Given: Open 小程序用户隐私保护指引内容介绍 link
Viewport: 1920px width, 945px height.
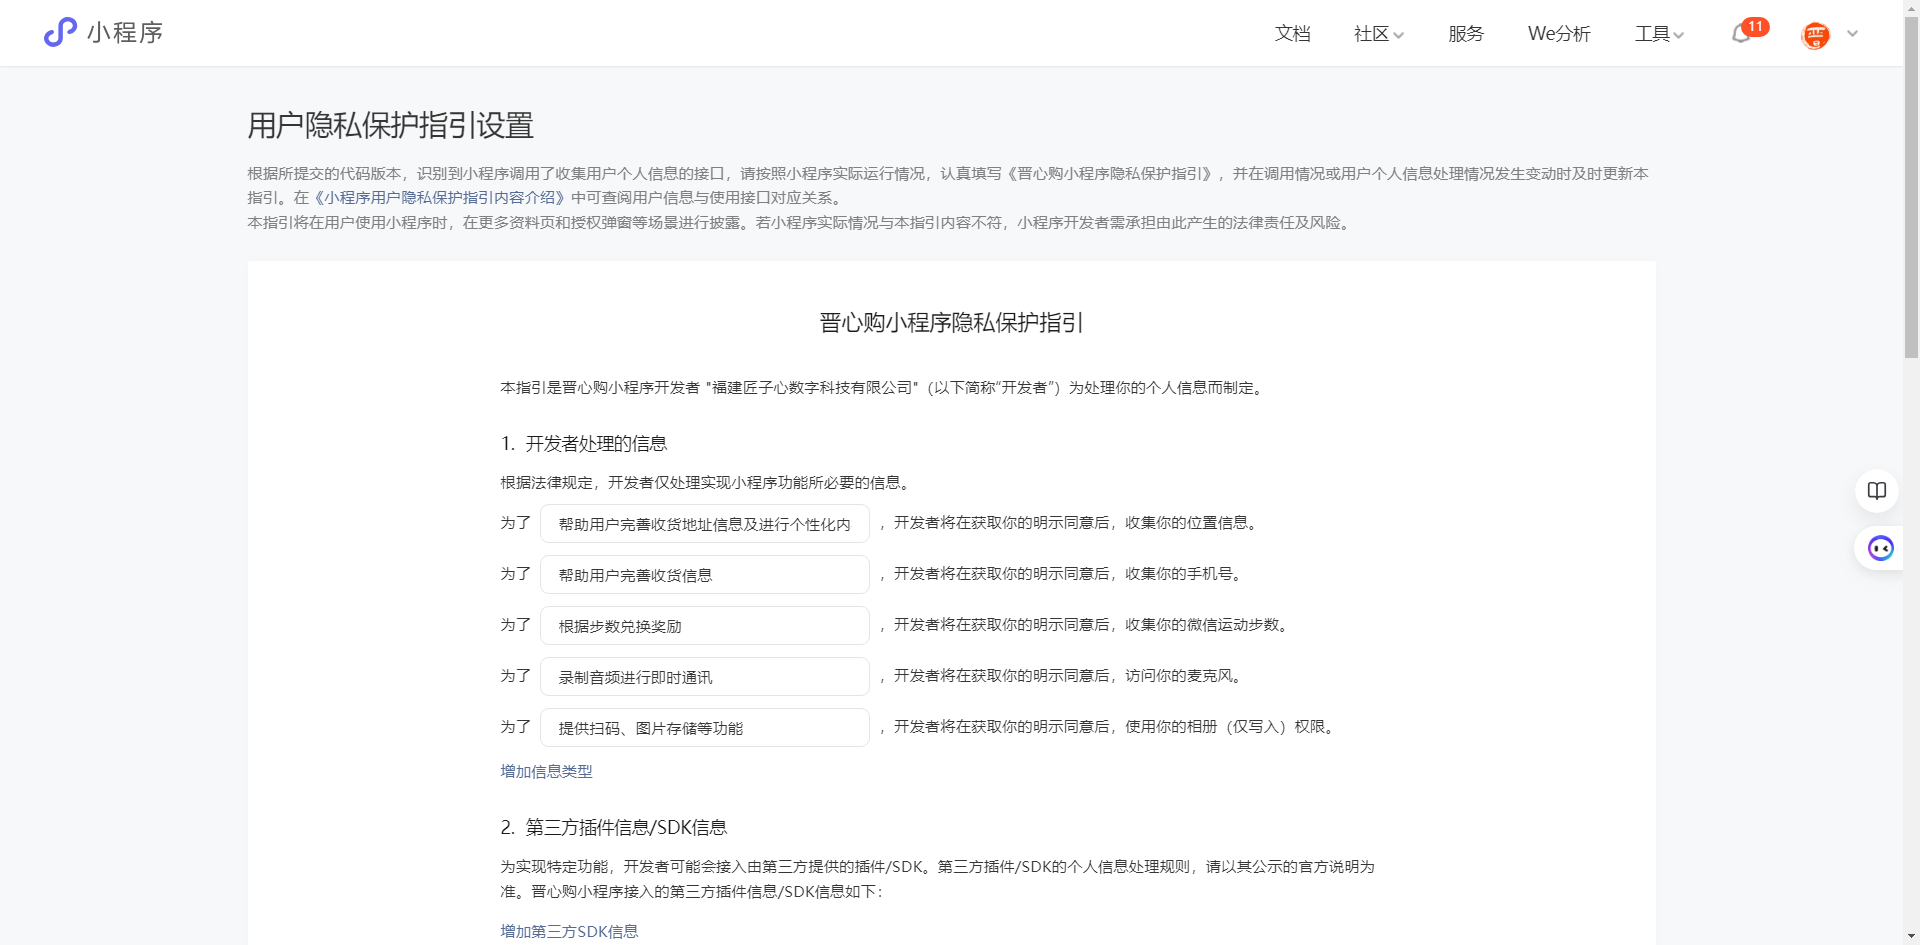Looking at the screenshot, I should pos(439,198).
